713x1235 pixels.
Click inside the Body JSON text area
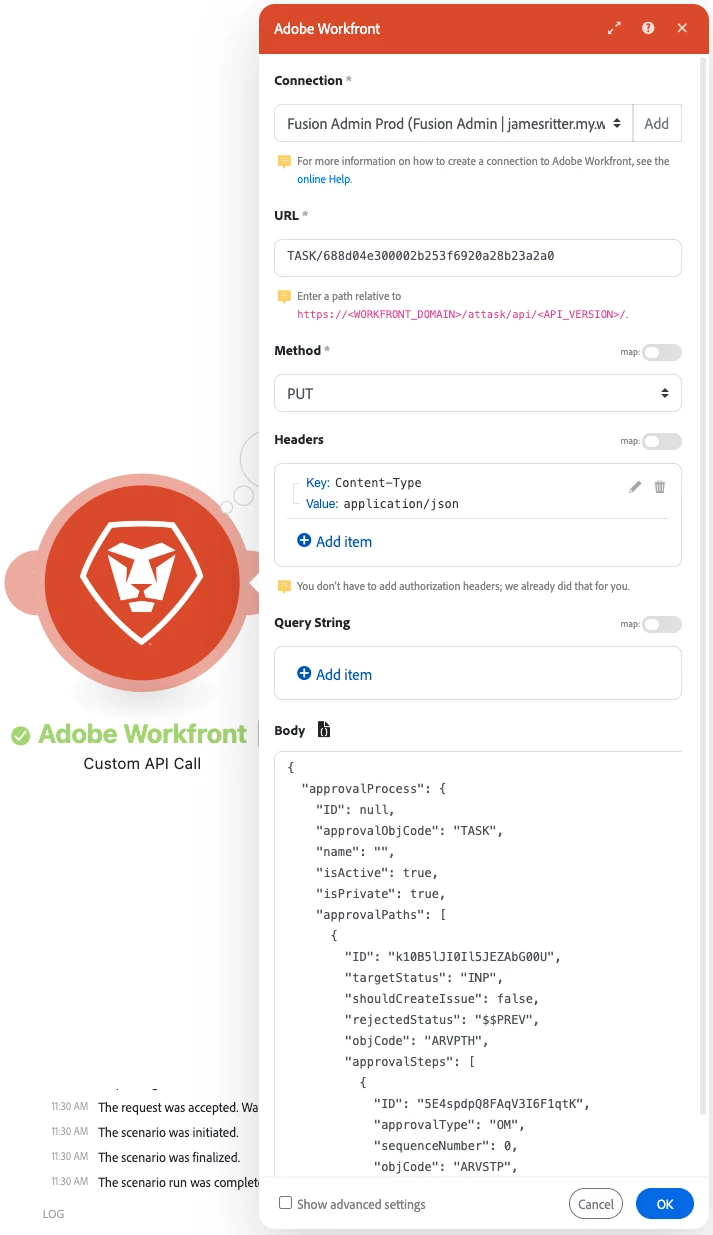coord(478,964)
